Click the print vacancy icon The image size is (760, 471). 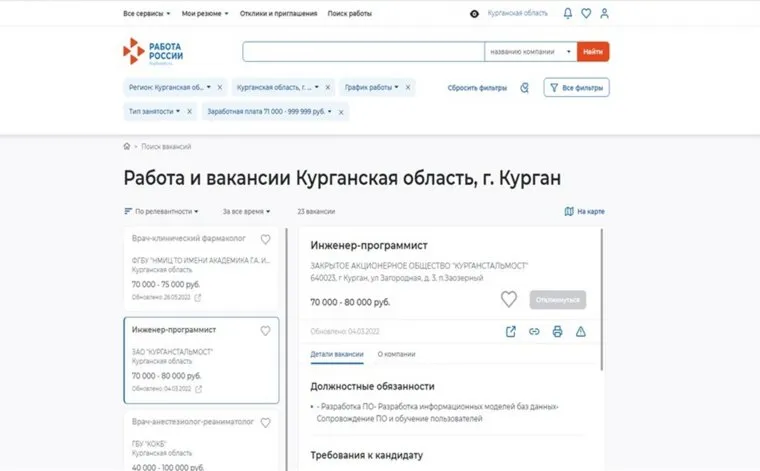(557, 331)
